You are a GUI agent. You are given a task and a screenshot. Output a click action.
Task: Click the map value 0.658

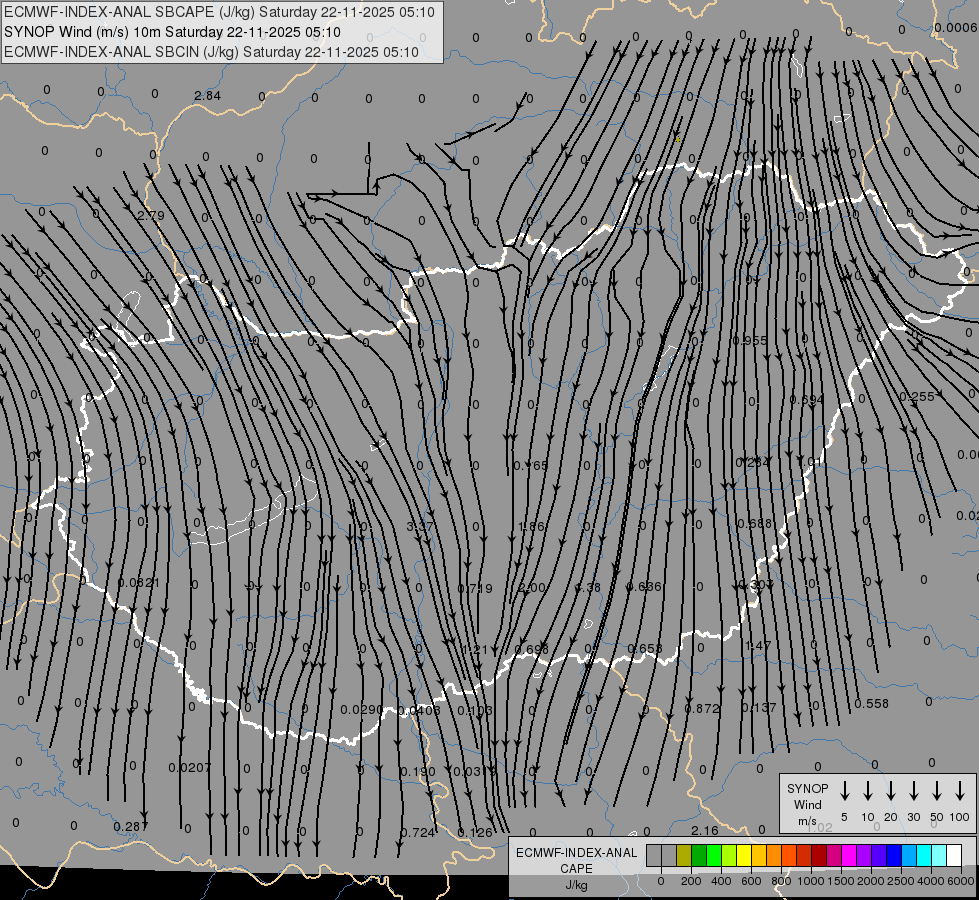tap(644, 648)
